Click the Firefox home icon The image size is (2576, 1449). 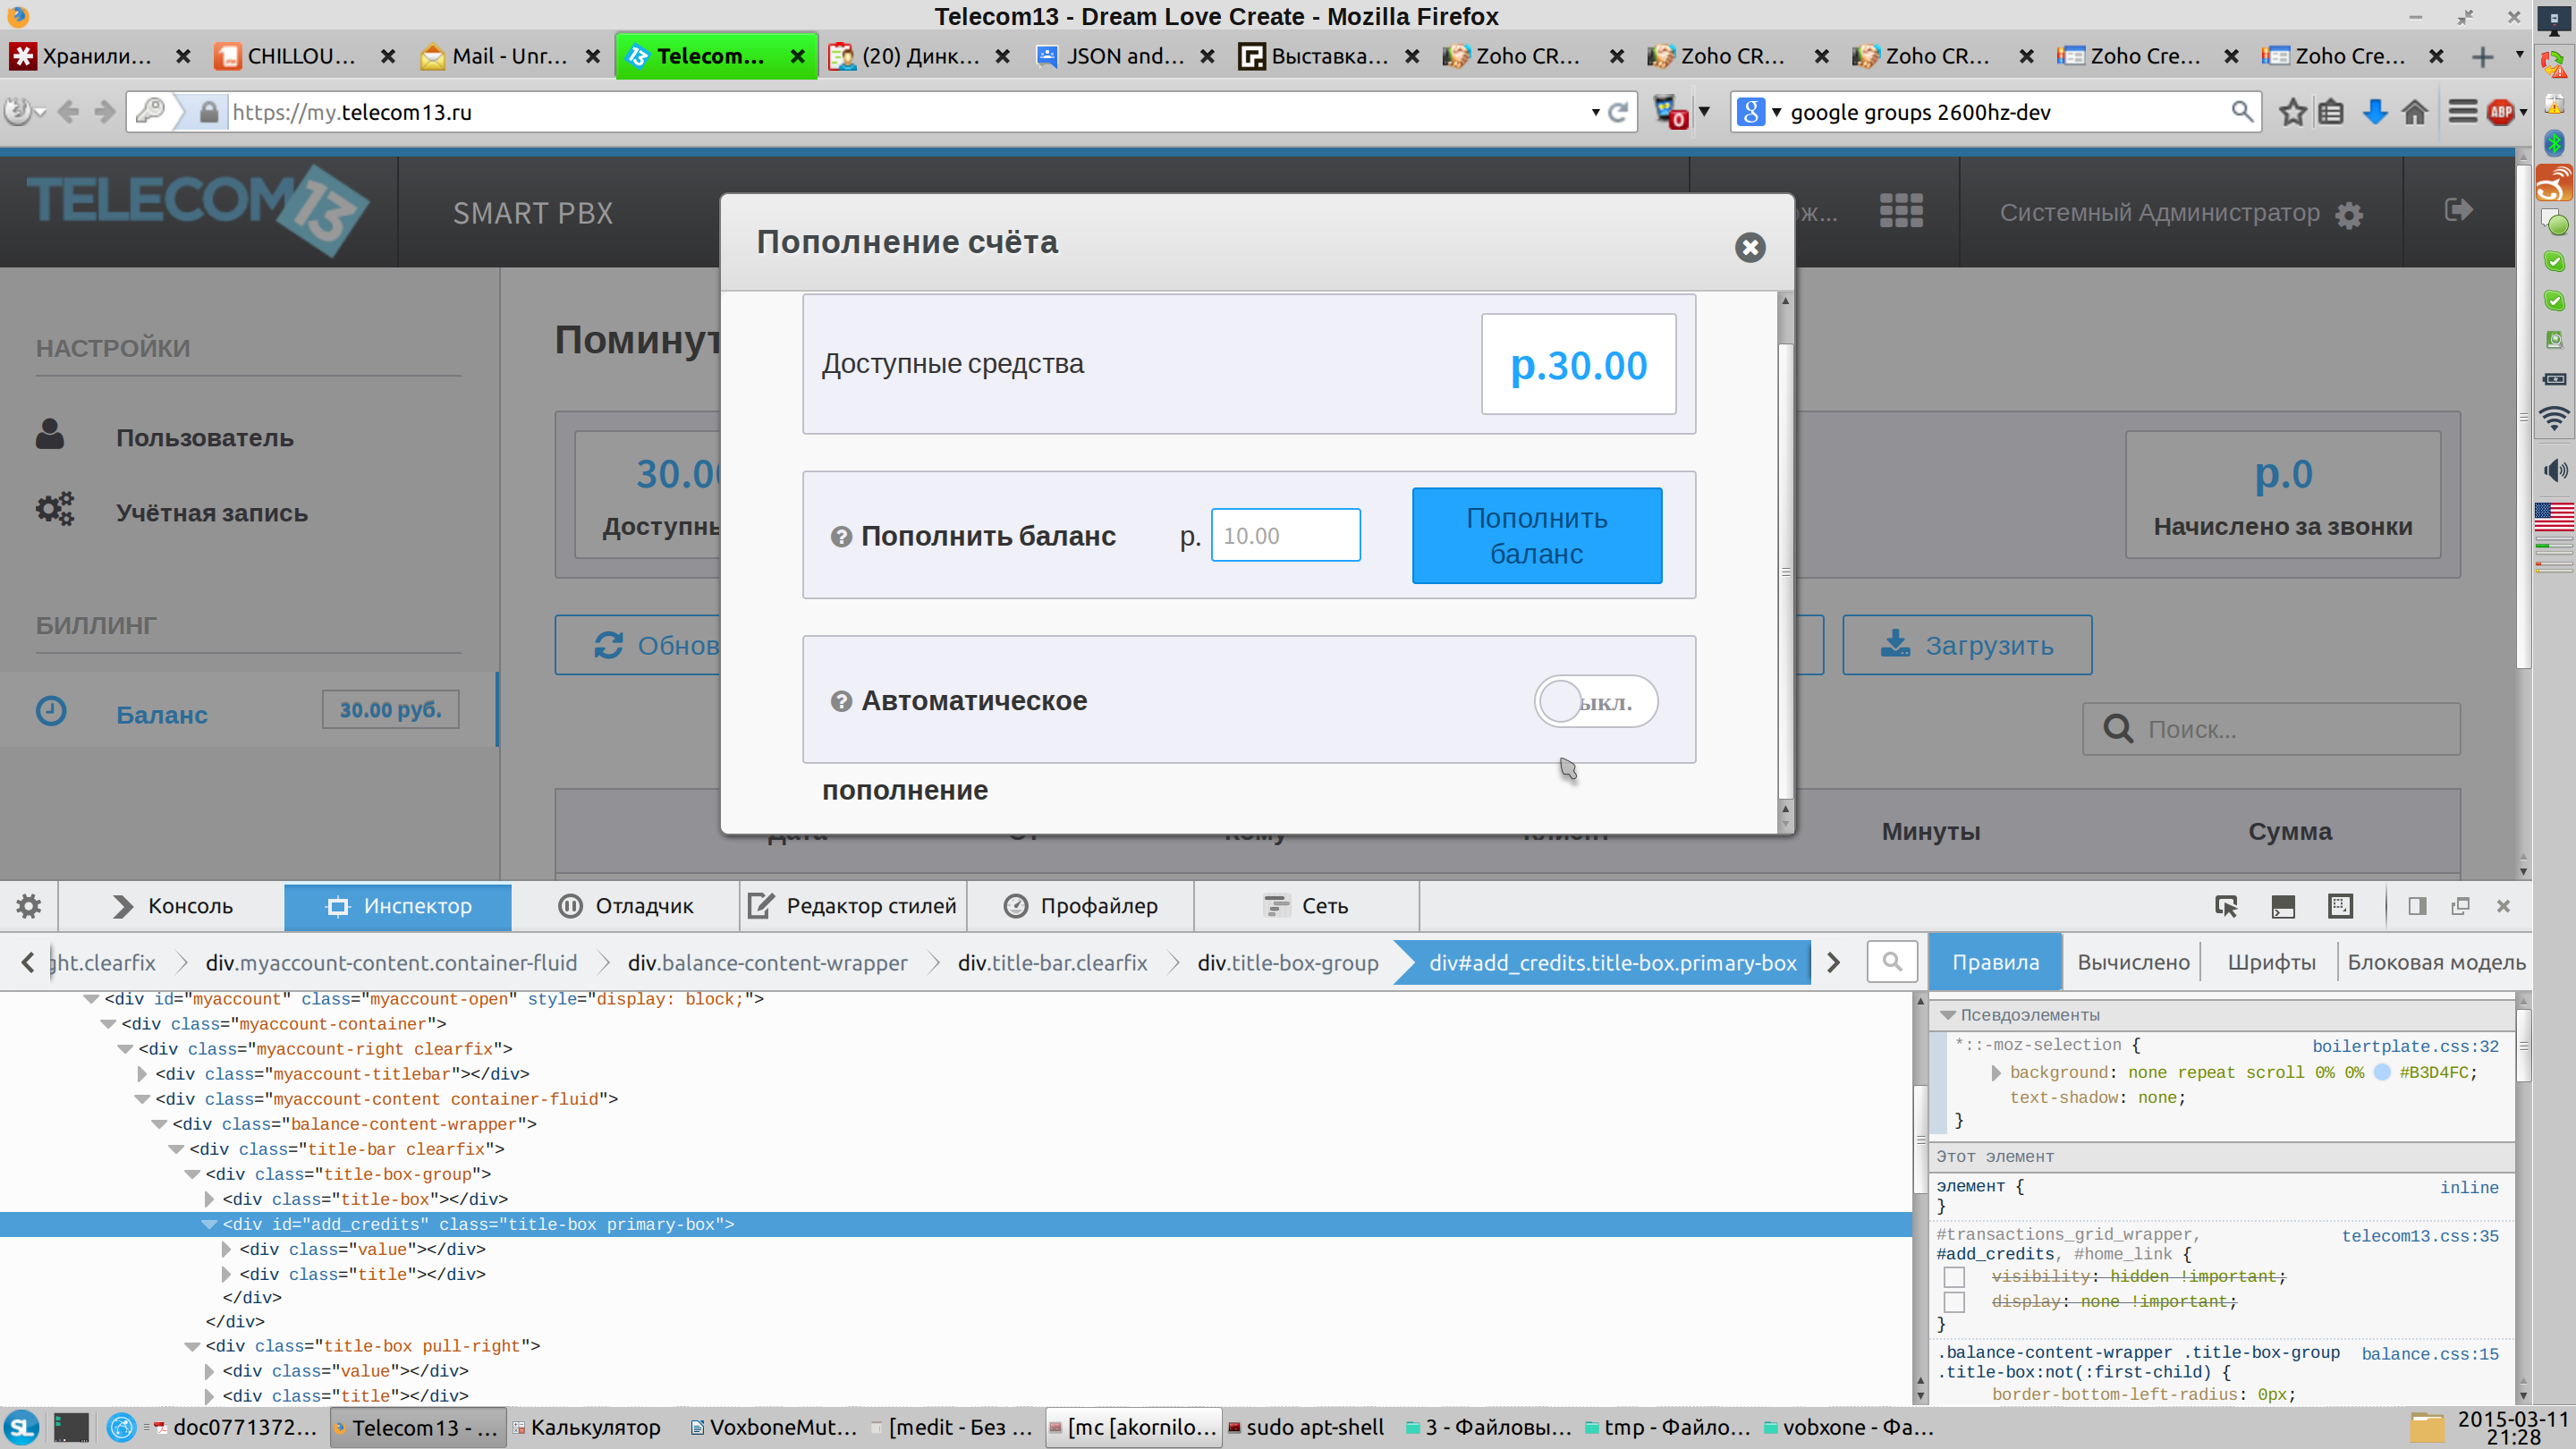[2415, 112]
